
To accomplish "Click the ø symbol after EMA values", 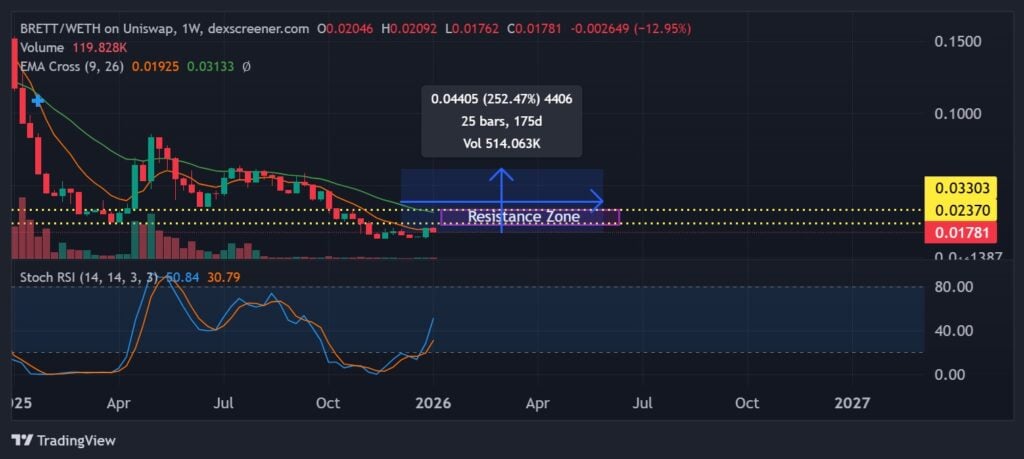I will tap(246, 67).
